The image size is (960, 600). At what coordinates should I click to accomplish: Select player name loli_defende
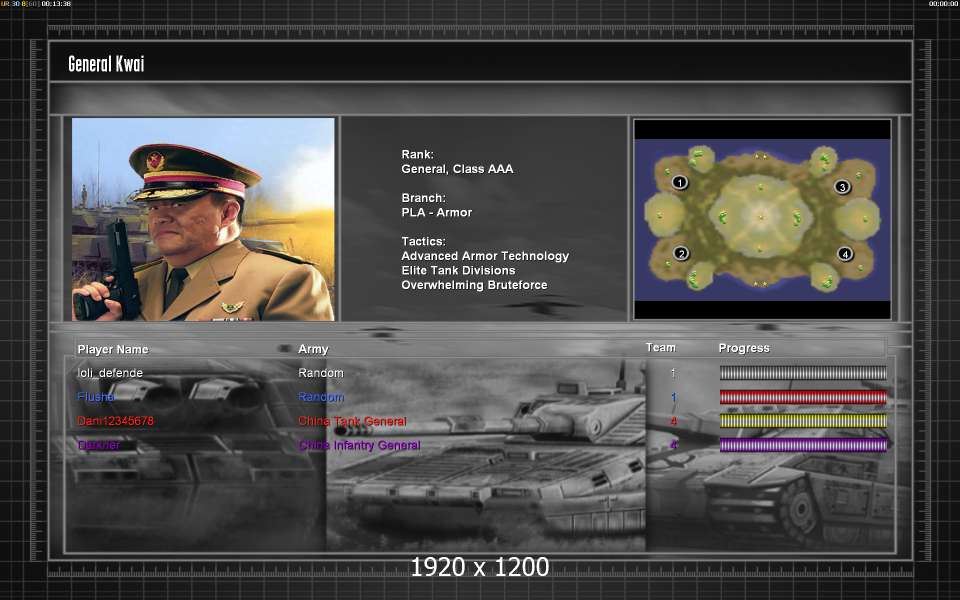(x=110, y=373)
